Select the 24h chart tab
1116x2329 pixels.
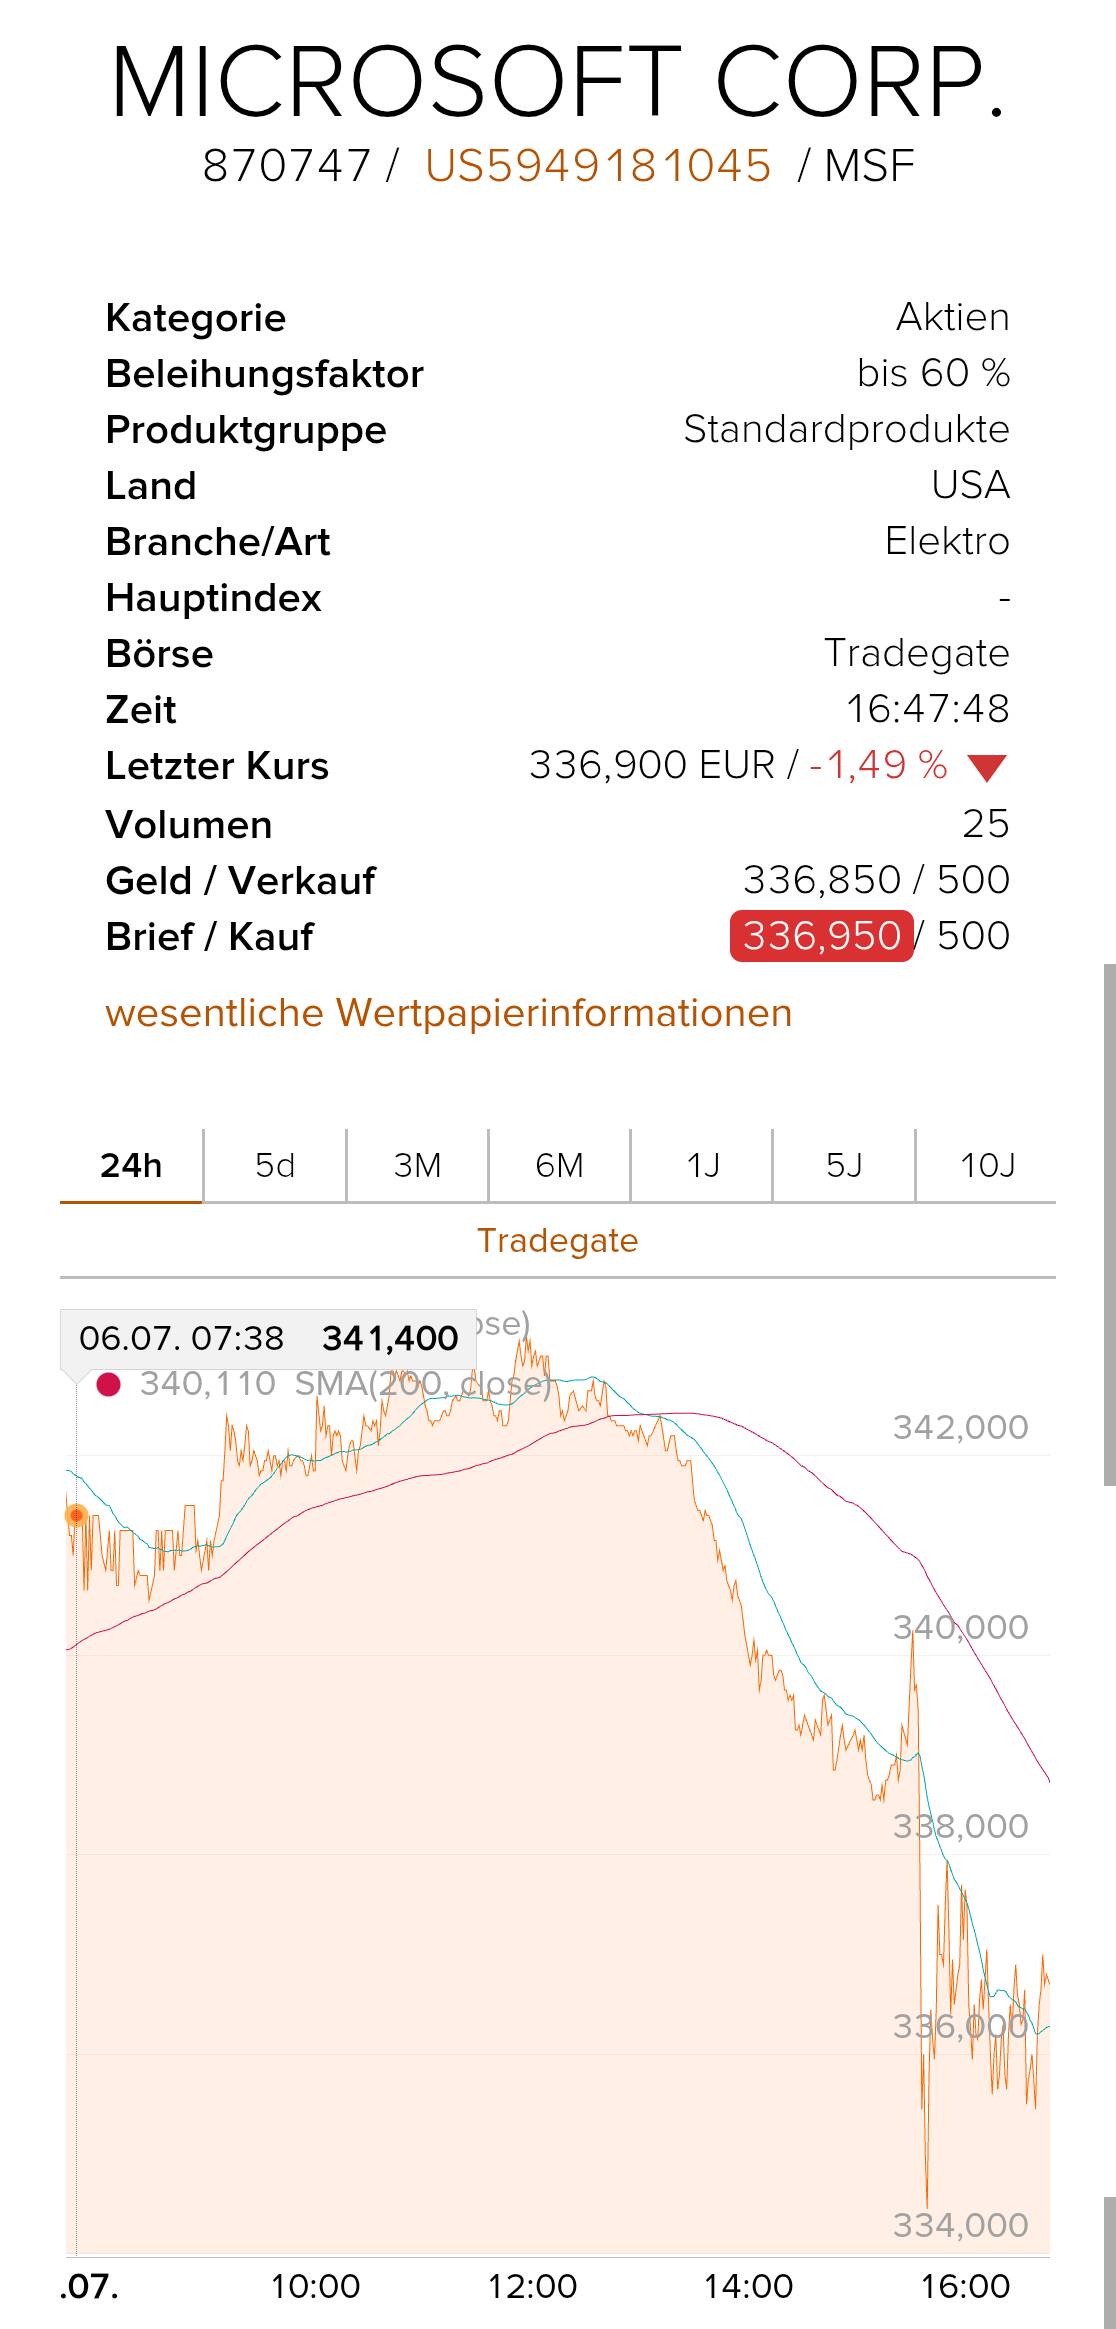(x=131, y=1165)
